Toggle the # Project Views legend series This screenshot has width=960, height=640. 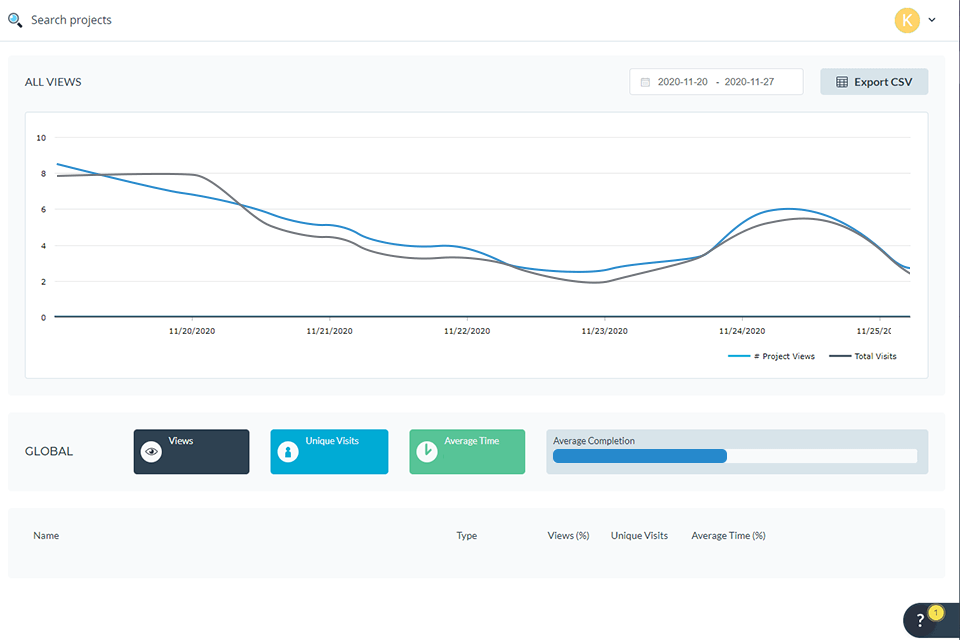coord(771,356)
